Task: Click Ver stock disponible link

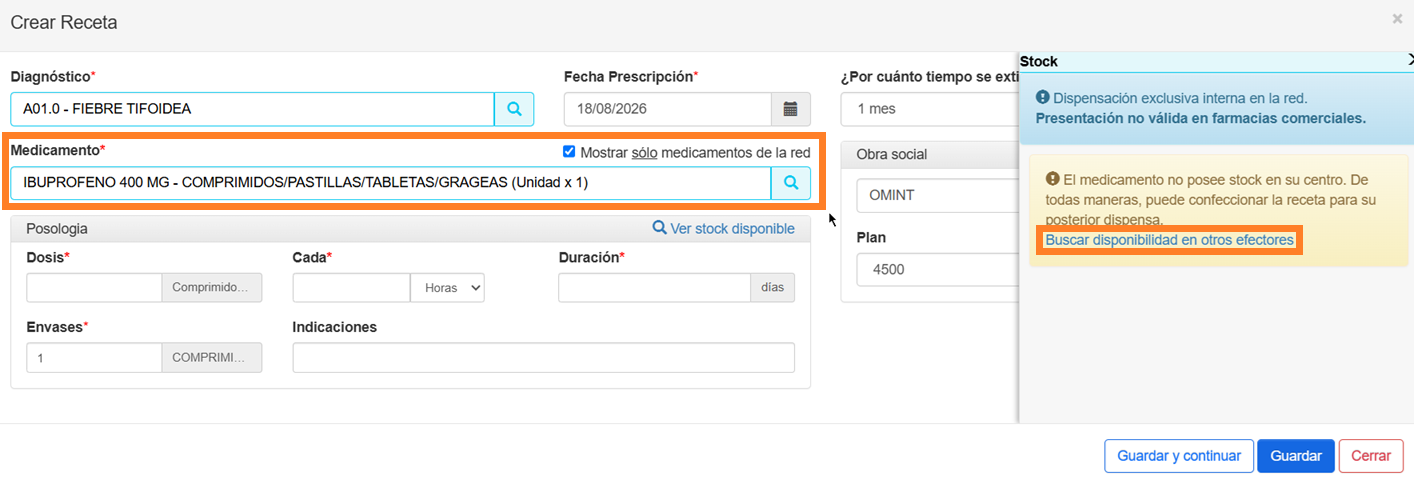Action: click(724, 229)
